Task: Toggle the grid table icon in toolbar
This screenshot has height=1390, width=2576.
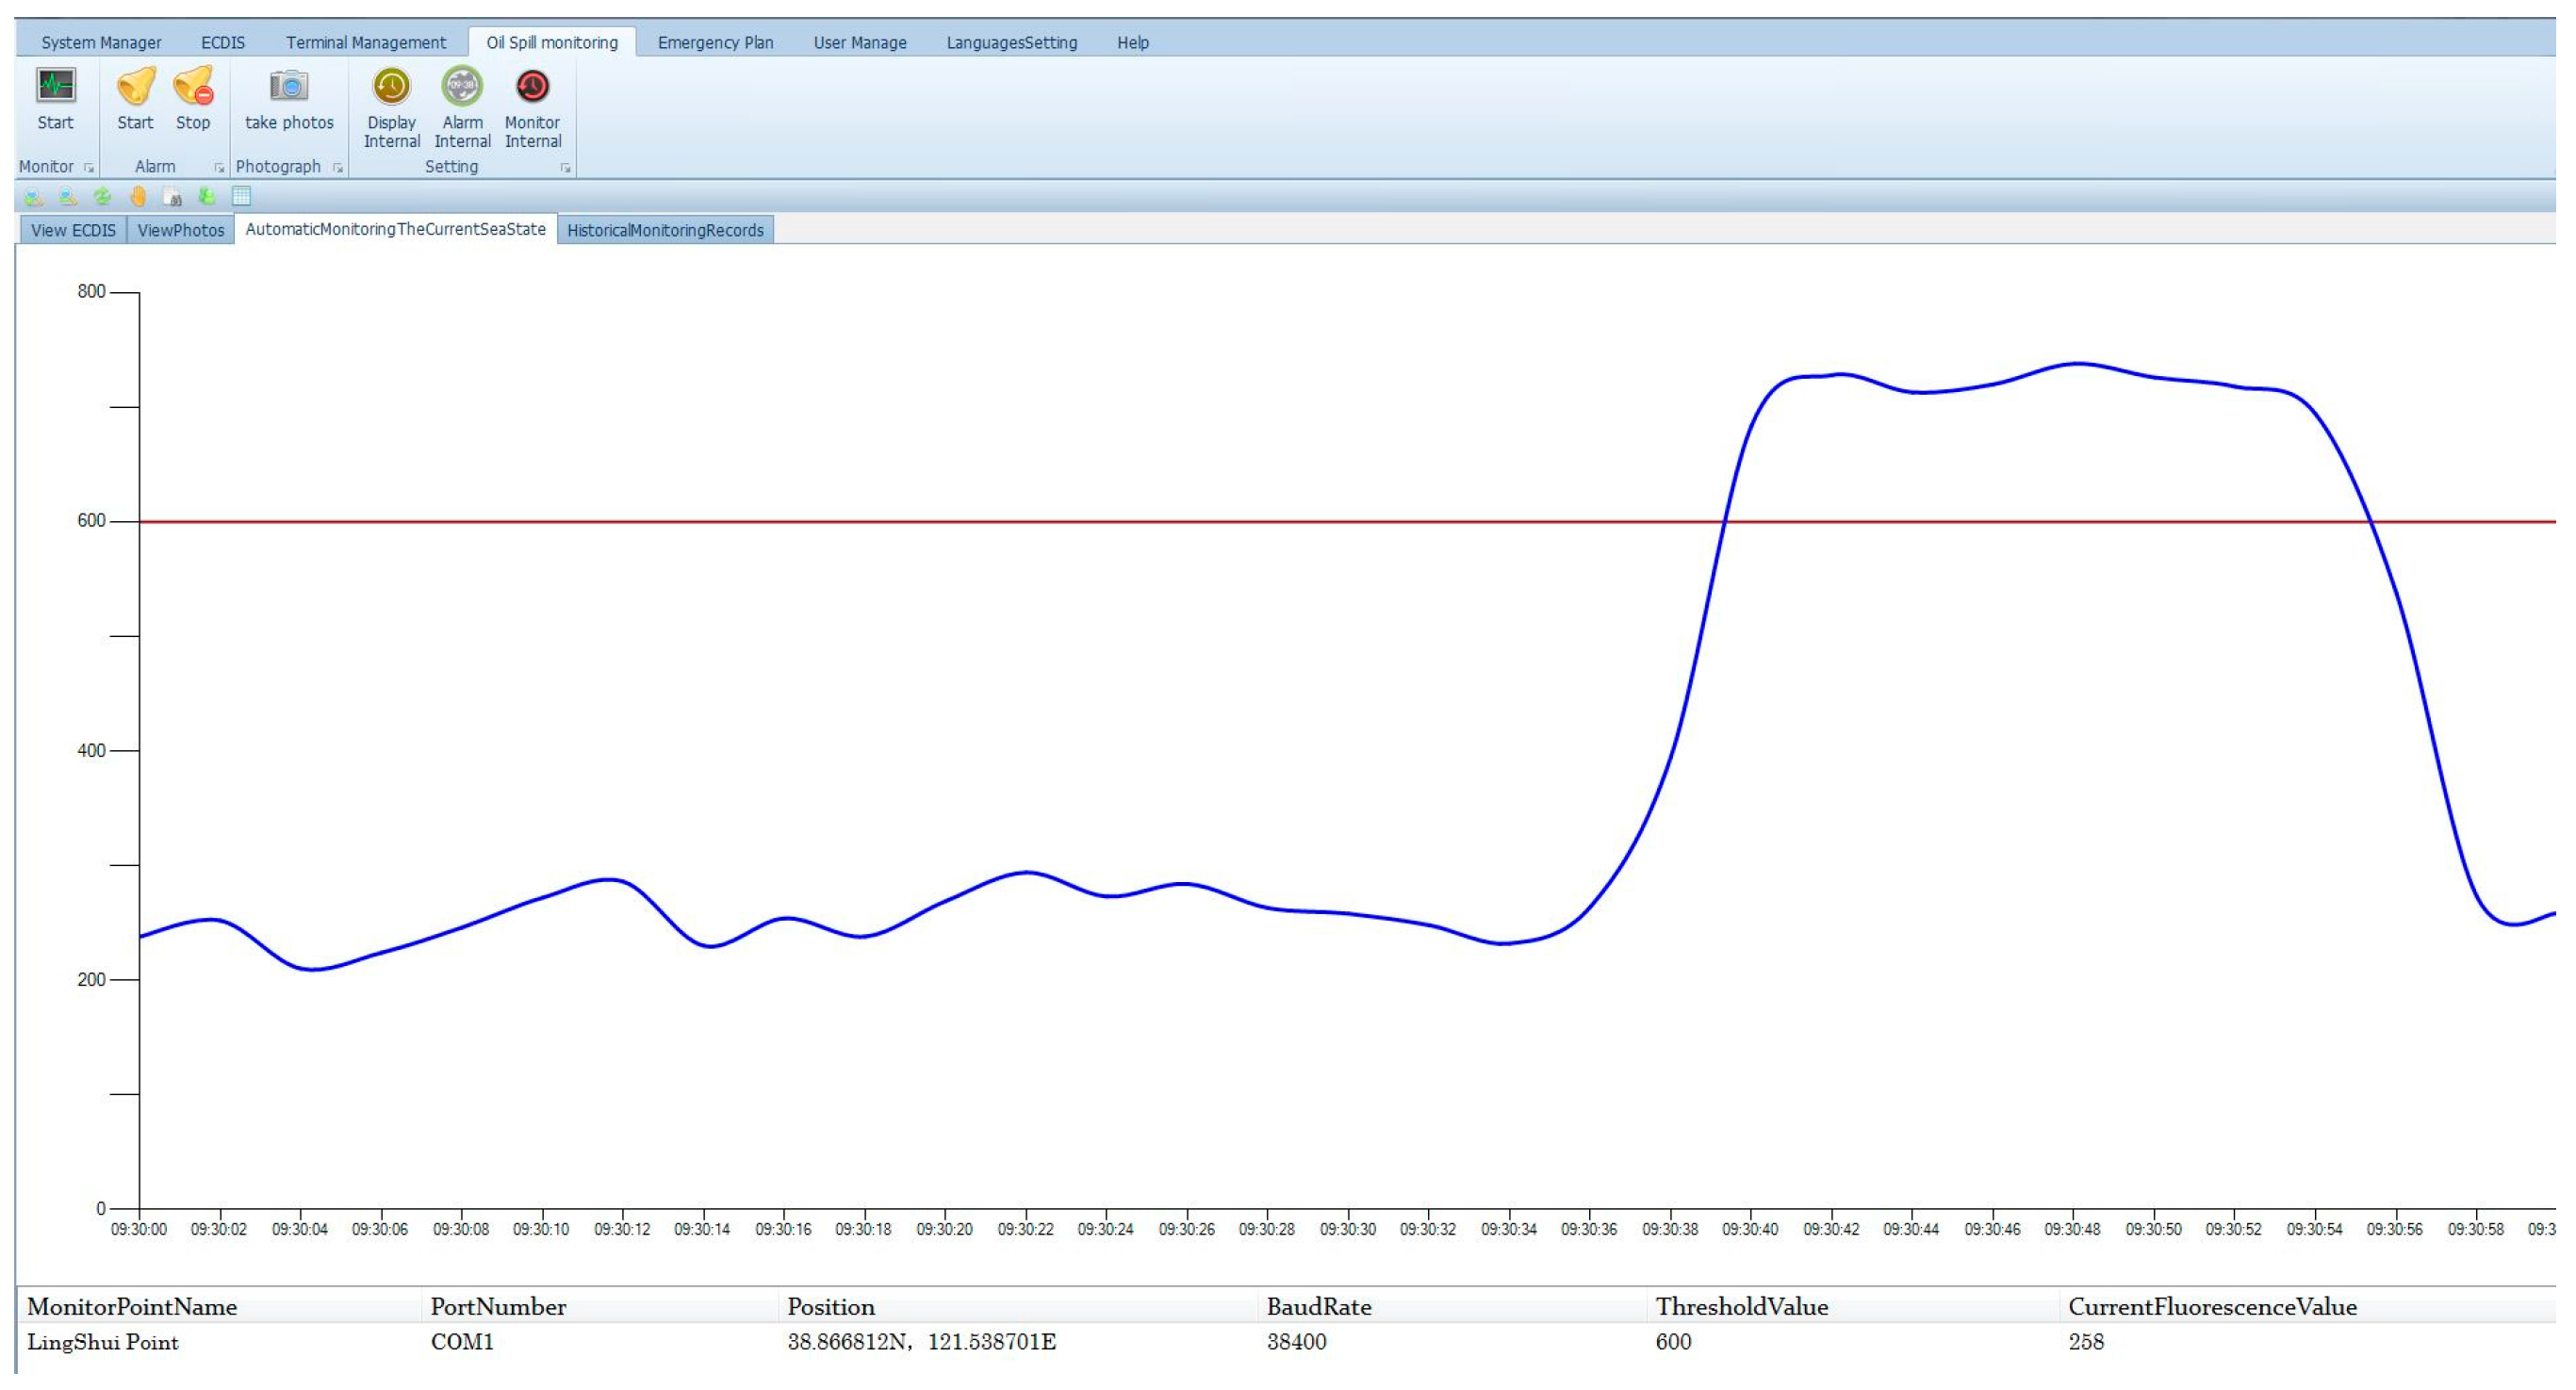Action: coord(241,197)
